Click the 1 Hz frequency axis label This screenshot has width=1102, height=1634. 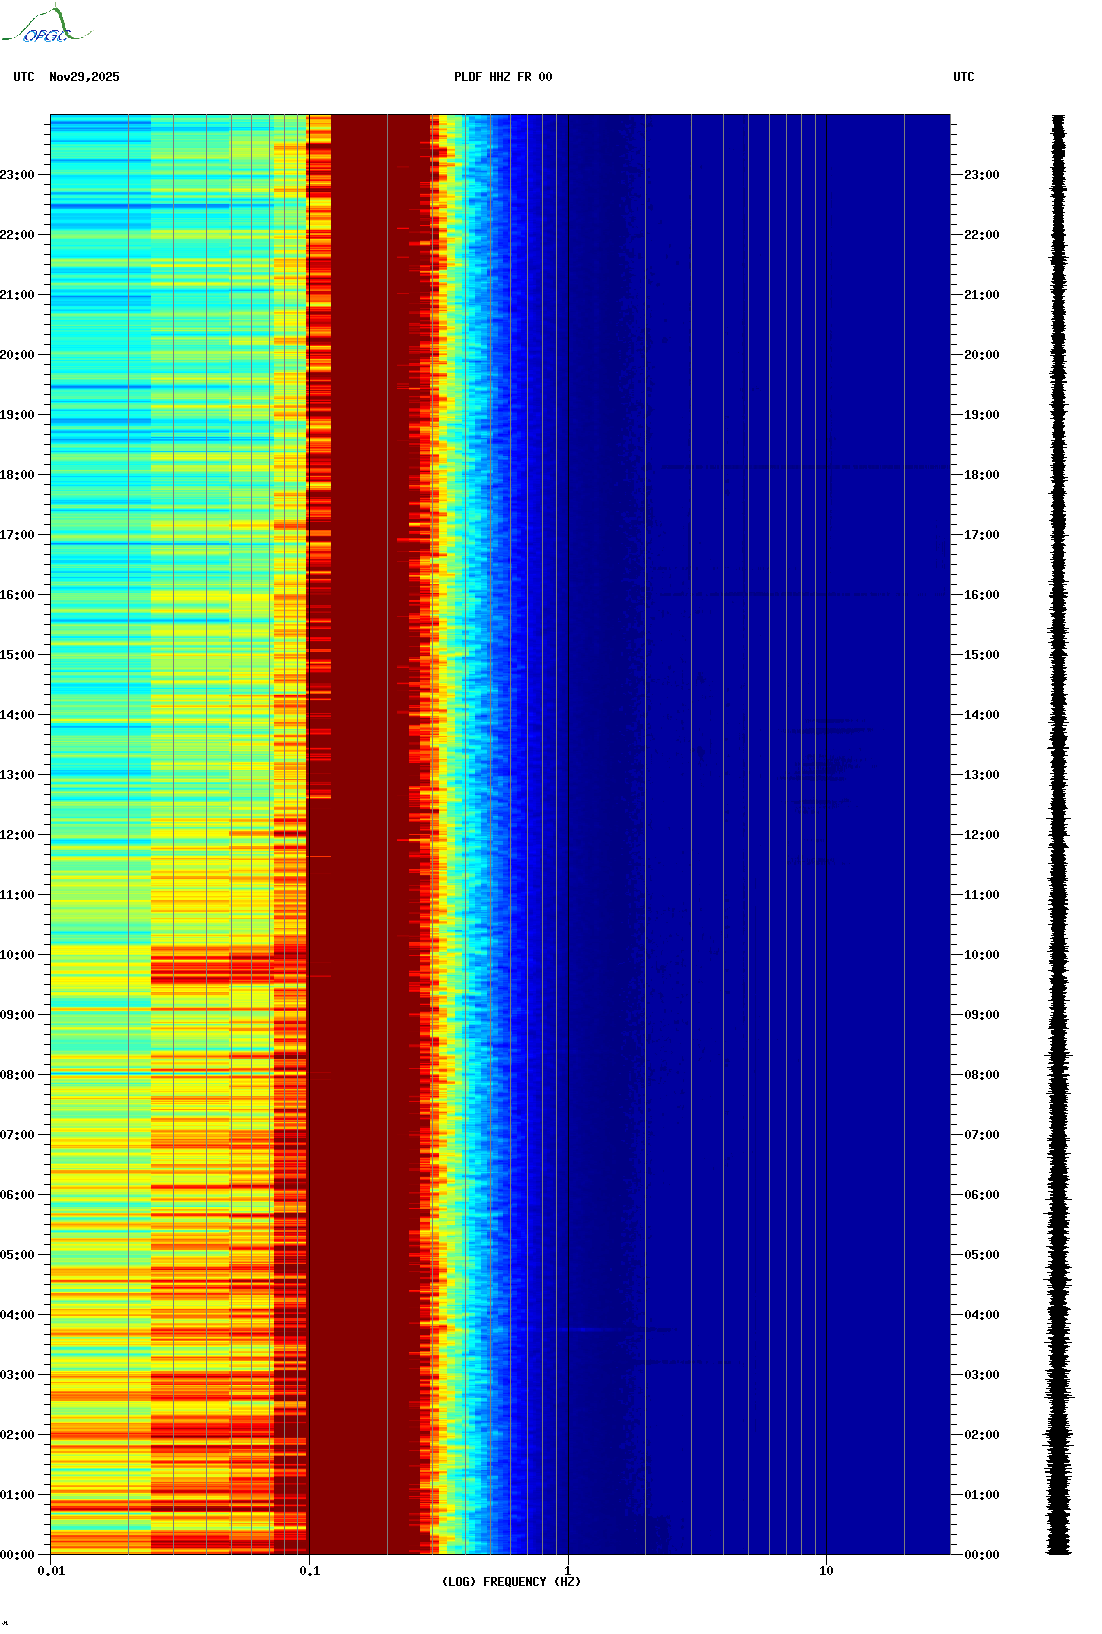(568, 1571)
